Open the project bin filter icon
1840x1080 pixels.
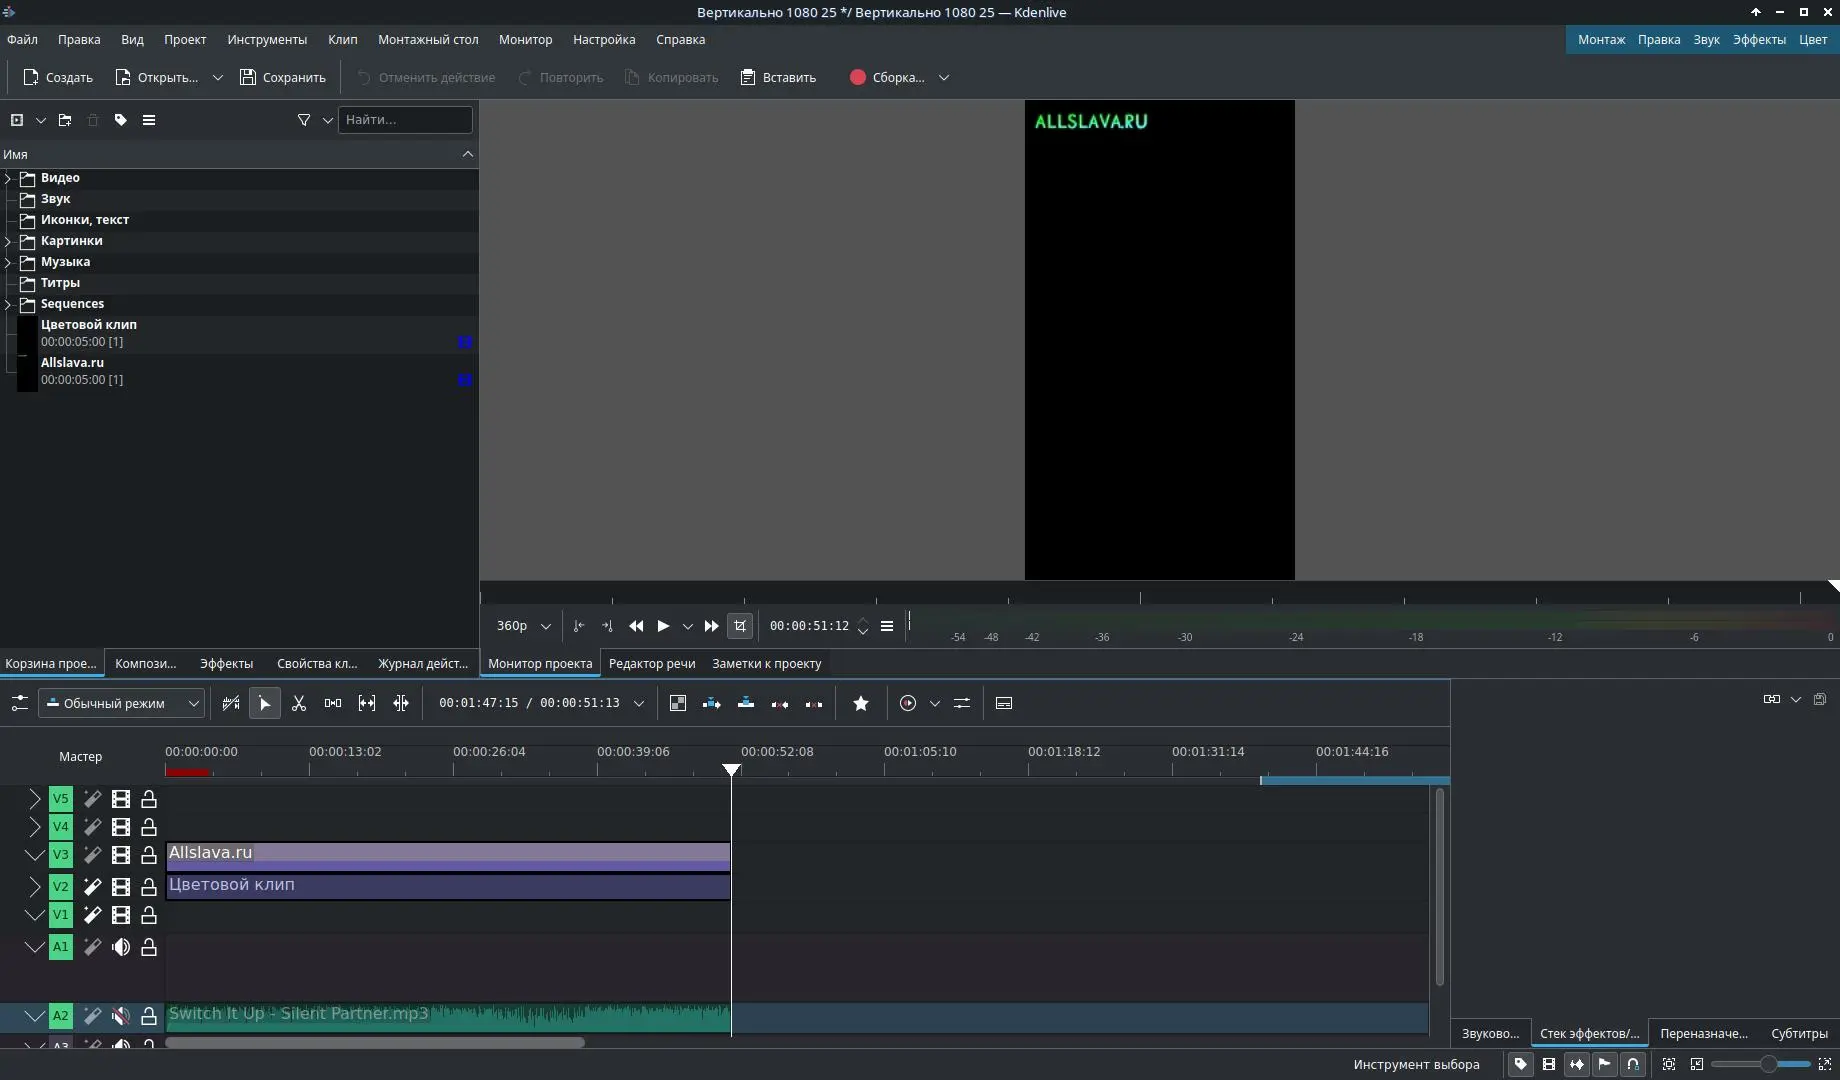(x=303, y=119)
